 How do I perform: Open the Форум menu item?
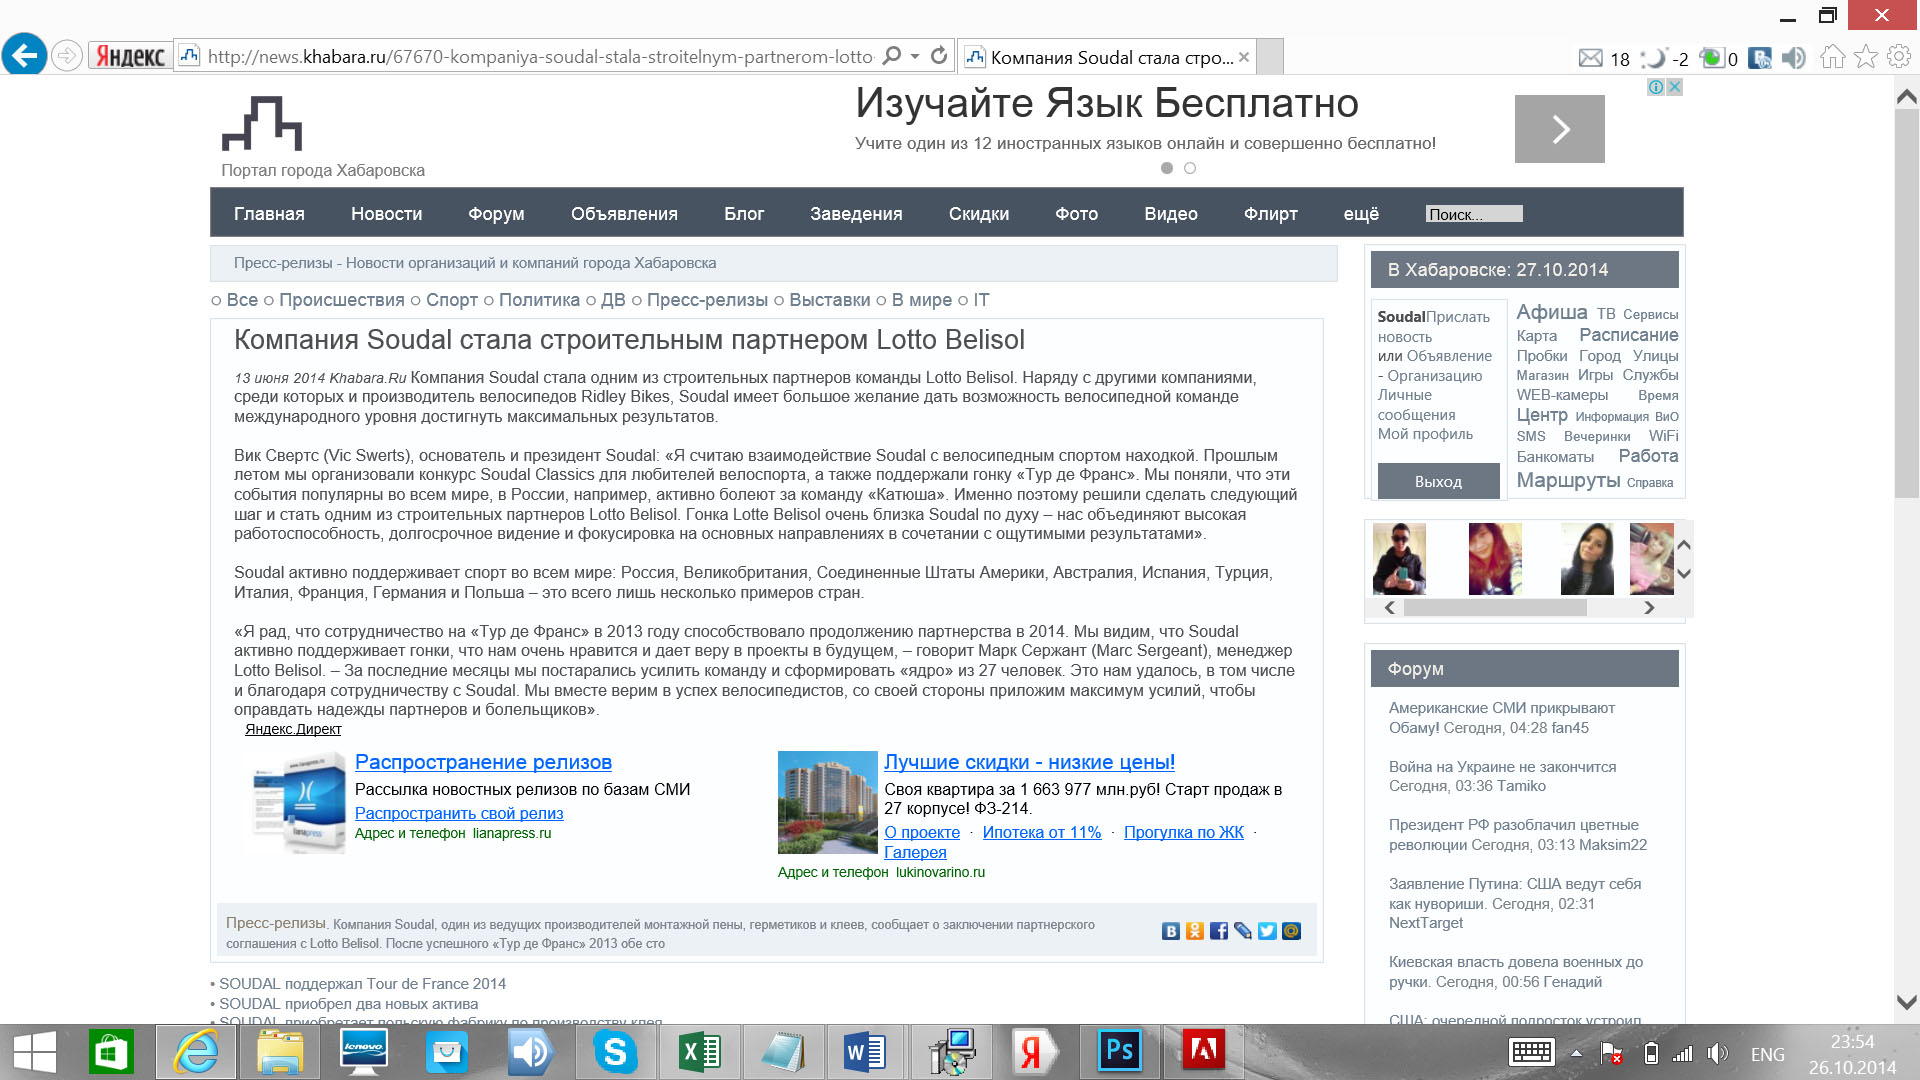tap(496, 214)
